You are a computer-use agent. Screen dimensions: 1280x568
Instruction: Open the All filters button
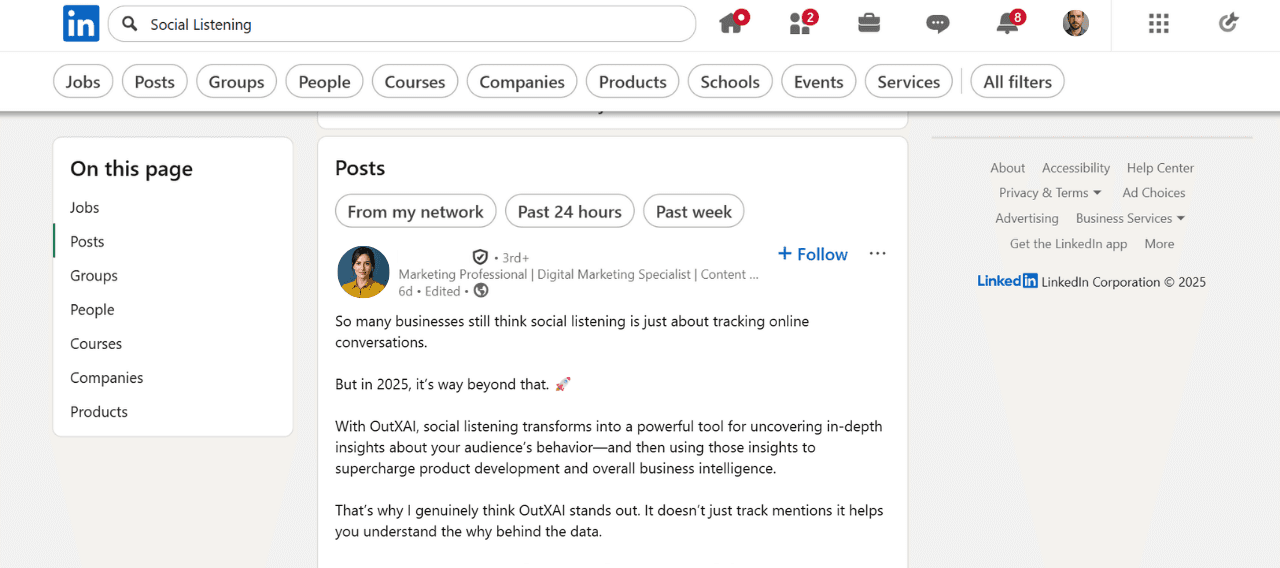[1017, 82]
